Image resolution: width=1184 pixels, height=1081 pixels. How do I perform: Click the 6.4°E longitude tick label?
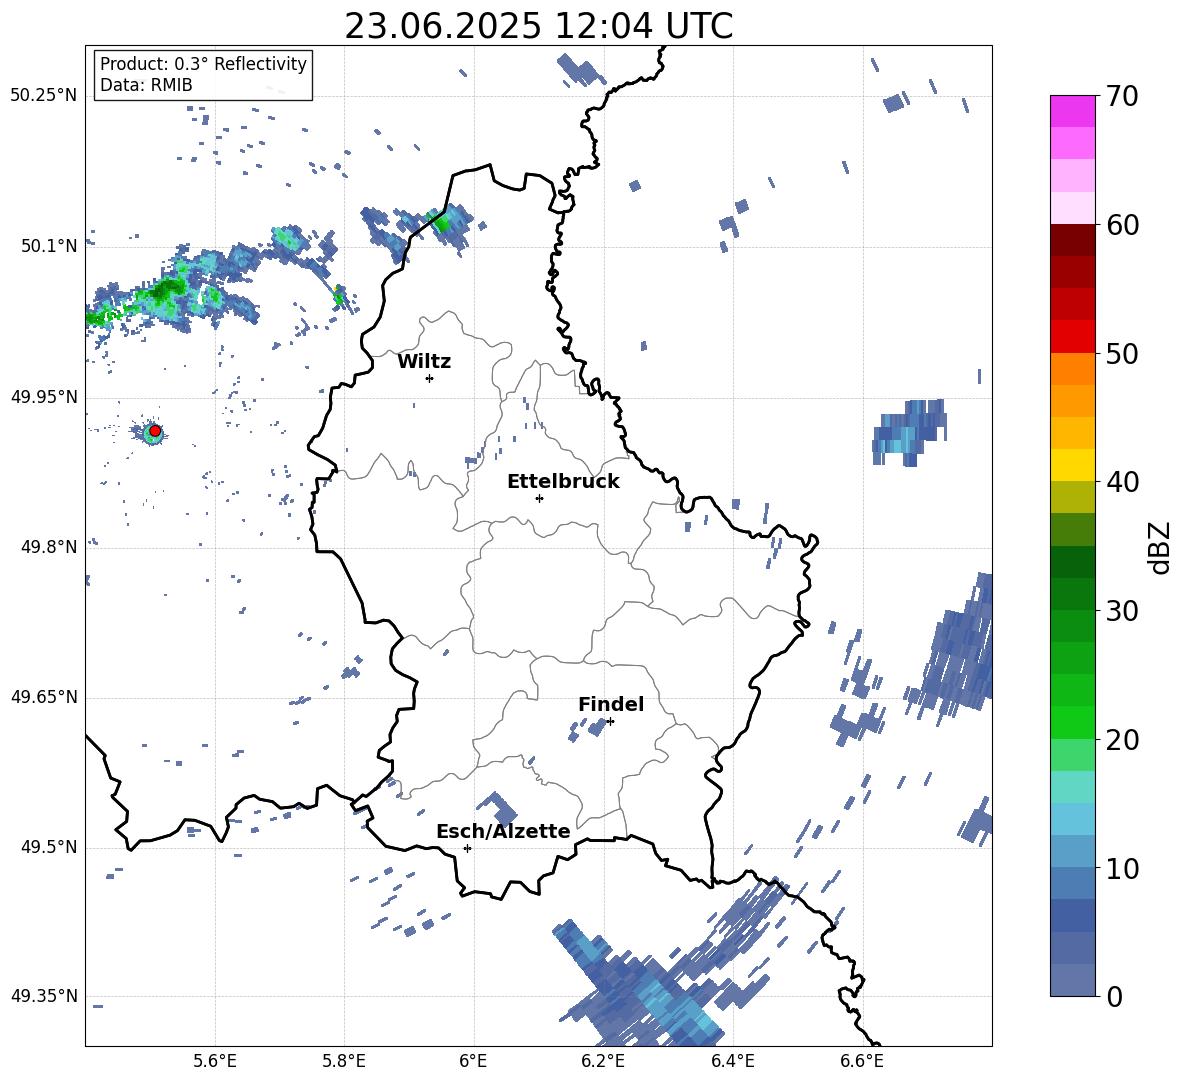(x=732, y=1061)
